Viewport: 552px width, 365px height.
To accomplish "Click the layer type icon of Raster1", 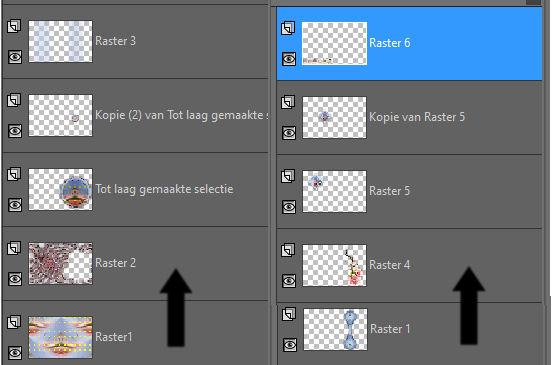I will point(14,322).
